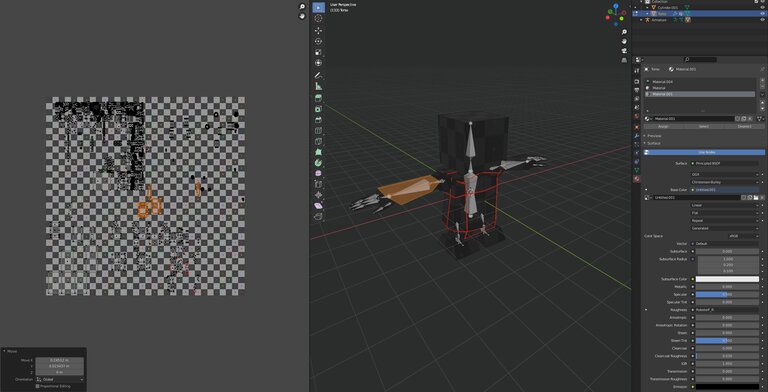
Task: Open the Repeat extension dropdown
Action: coord(725,220)
